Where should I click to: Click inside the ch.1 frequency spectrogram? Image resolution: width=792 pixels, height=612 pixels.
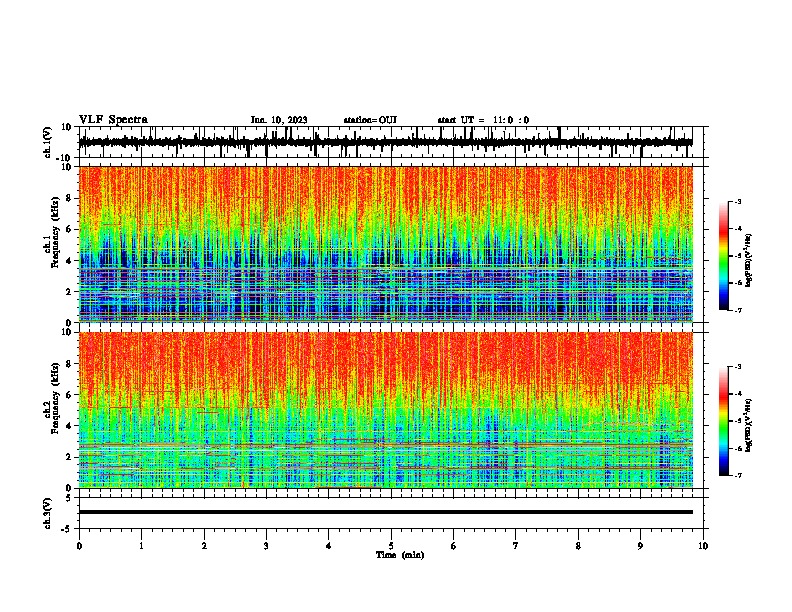click(385, 244)
